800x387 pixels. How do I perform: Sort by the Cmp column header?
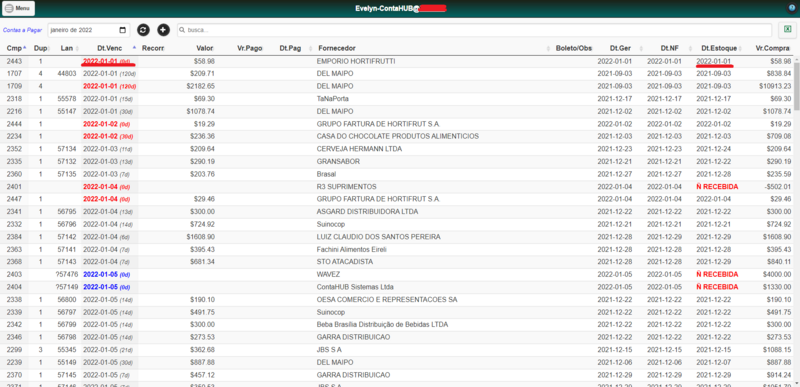(14, 48)
